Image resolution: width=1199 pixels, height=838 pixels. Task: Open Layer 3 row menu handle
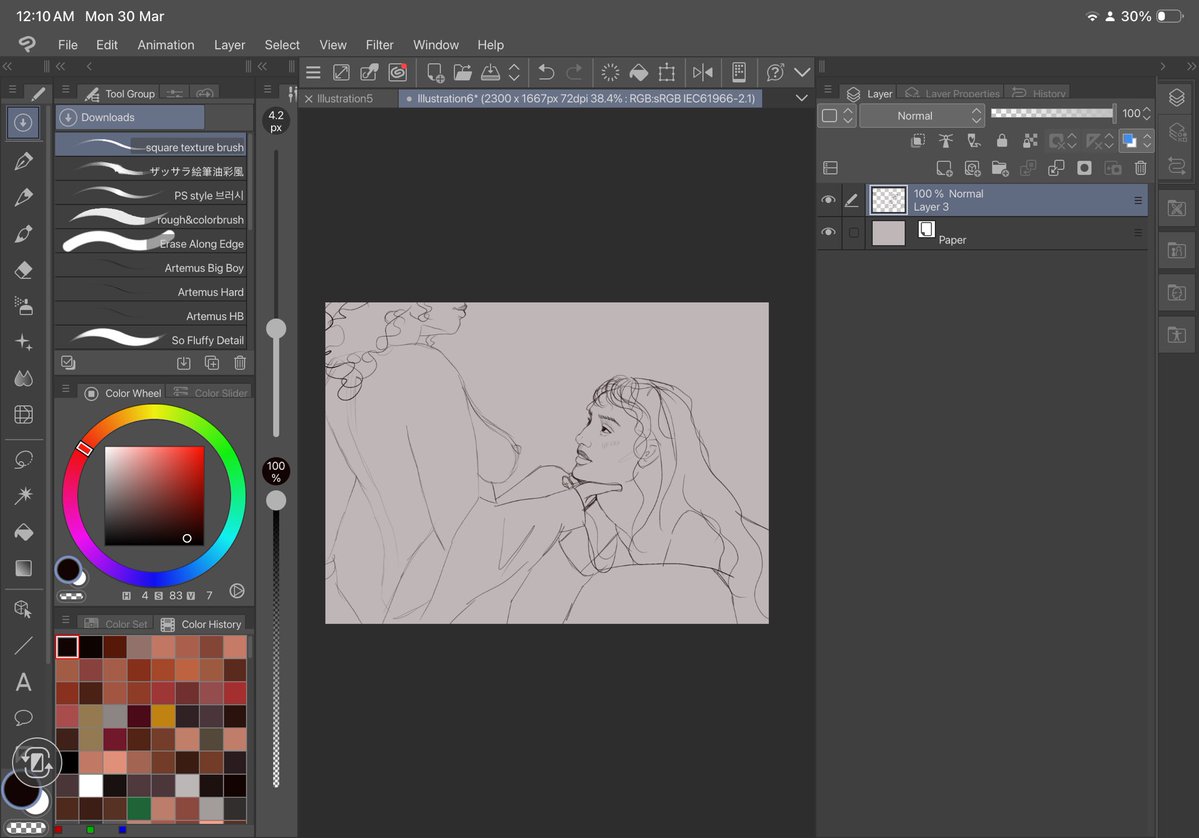click(1138, 200)
